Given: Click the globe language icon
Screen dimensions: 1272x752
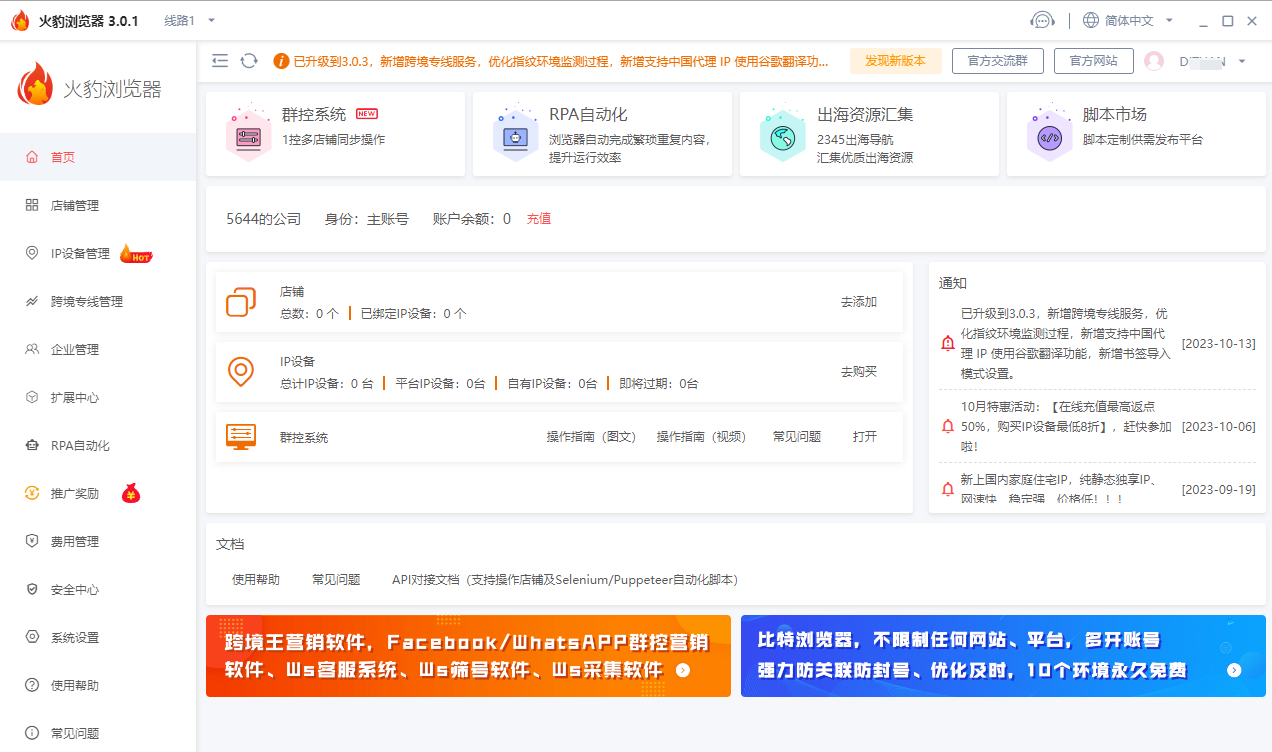Looking at the screenshot, I should [x=1091, y=20].
